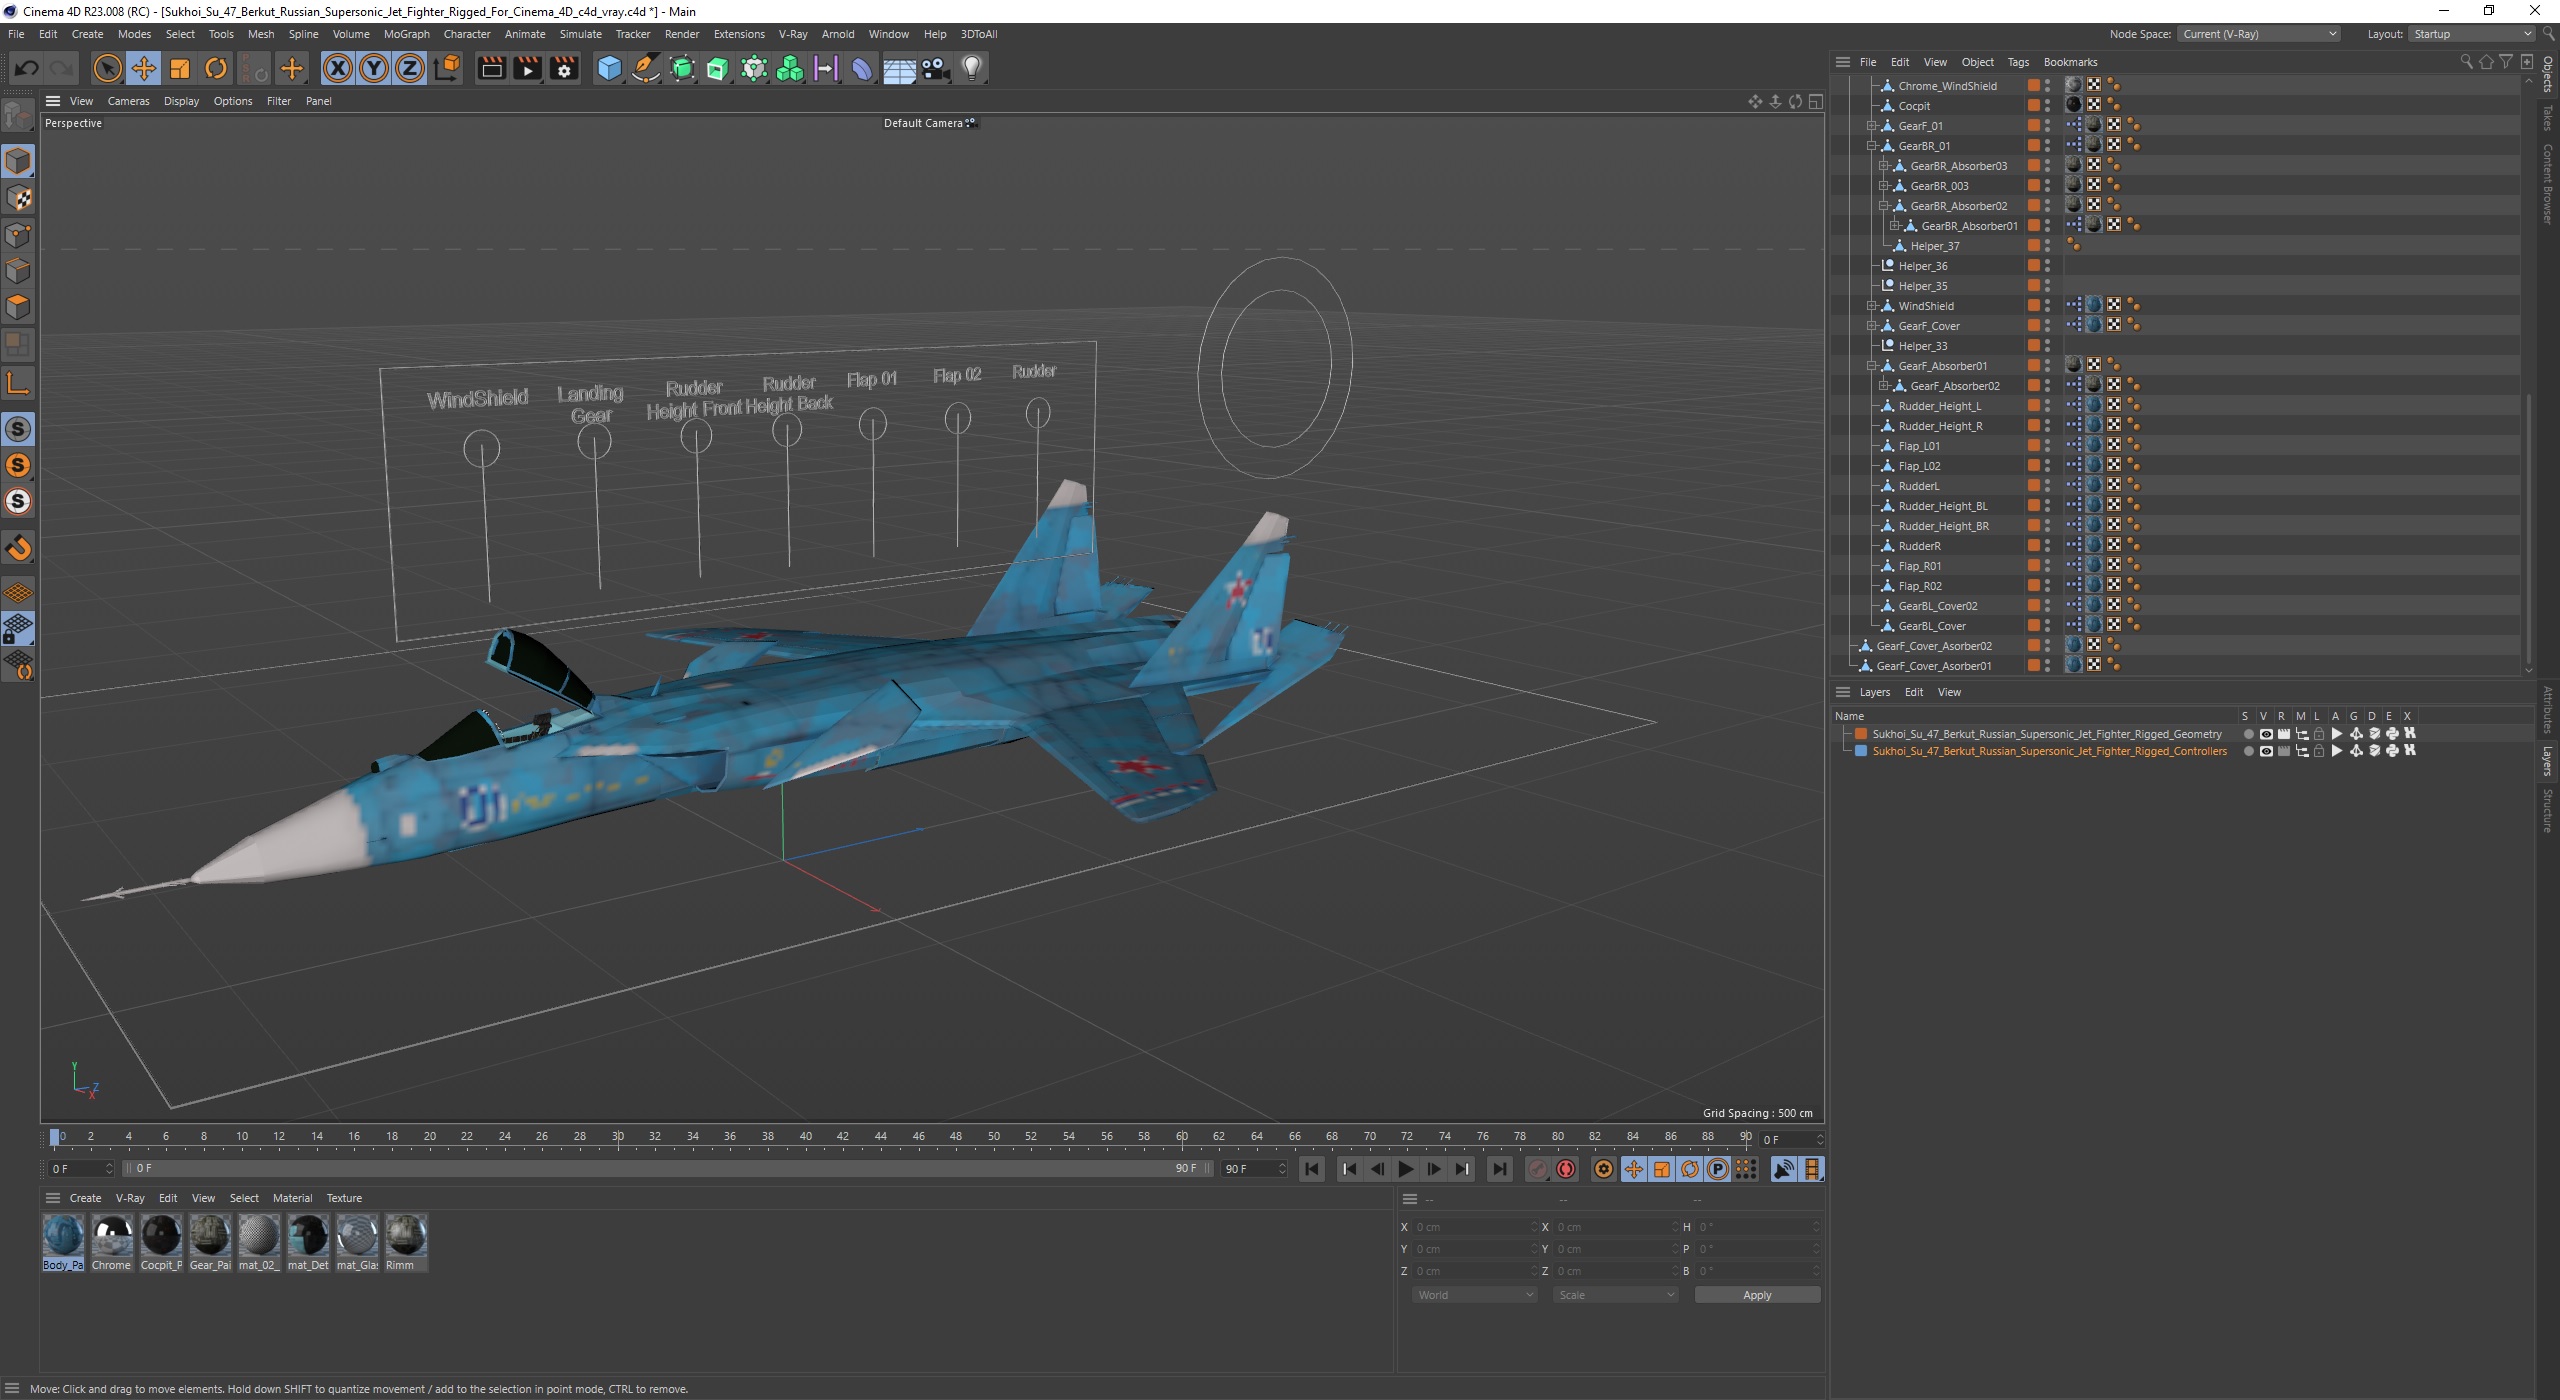The image size is (2560, 1400).
Task: Click the MoGraph Cloner icon
Action: [x=790, y=68]
